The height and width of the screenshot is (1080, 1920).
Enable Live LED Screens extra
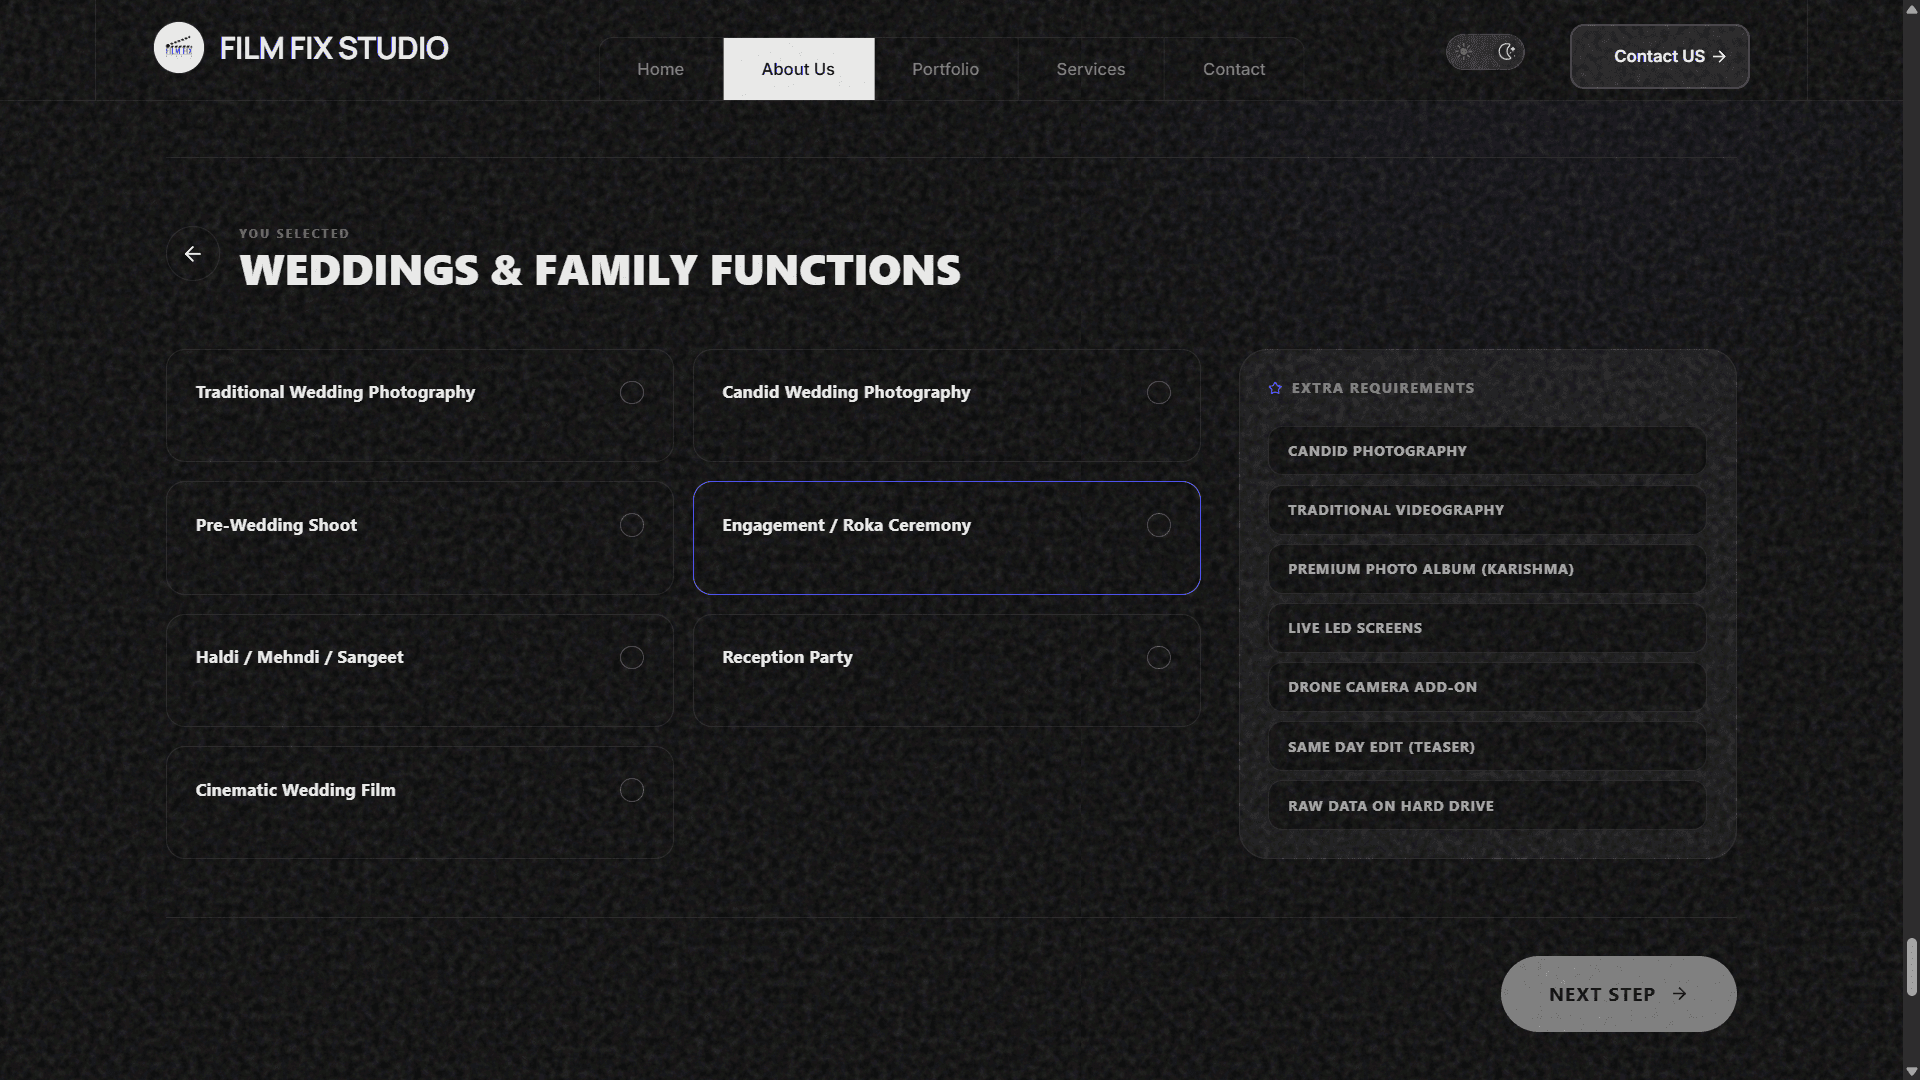[1486, 628]
